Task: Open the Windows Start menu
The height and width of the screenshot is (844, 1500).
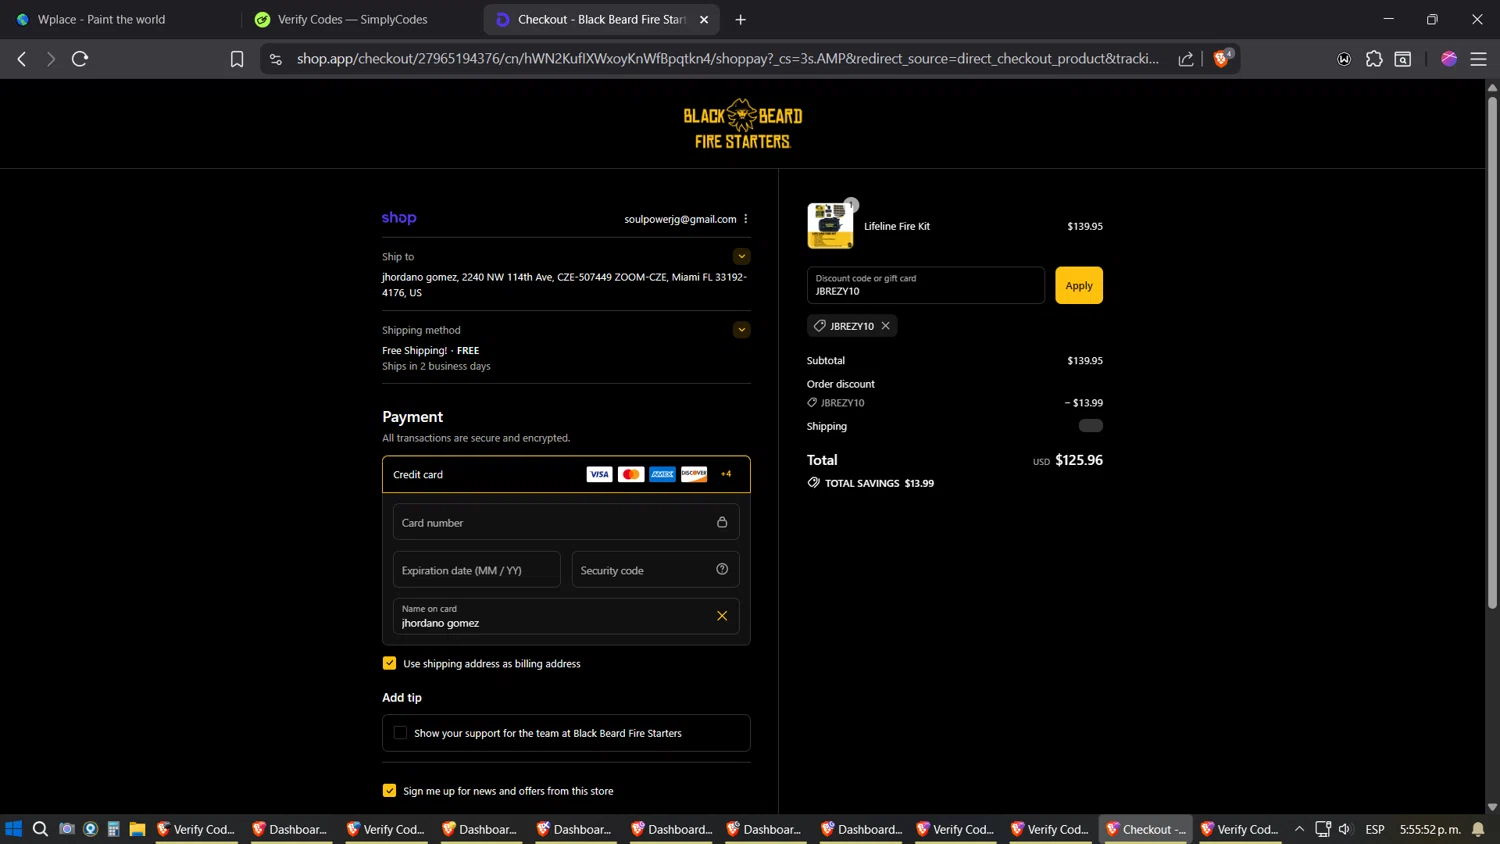Action: coord(13,829)
